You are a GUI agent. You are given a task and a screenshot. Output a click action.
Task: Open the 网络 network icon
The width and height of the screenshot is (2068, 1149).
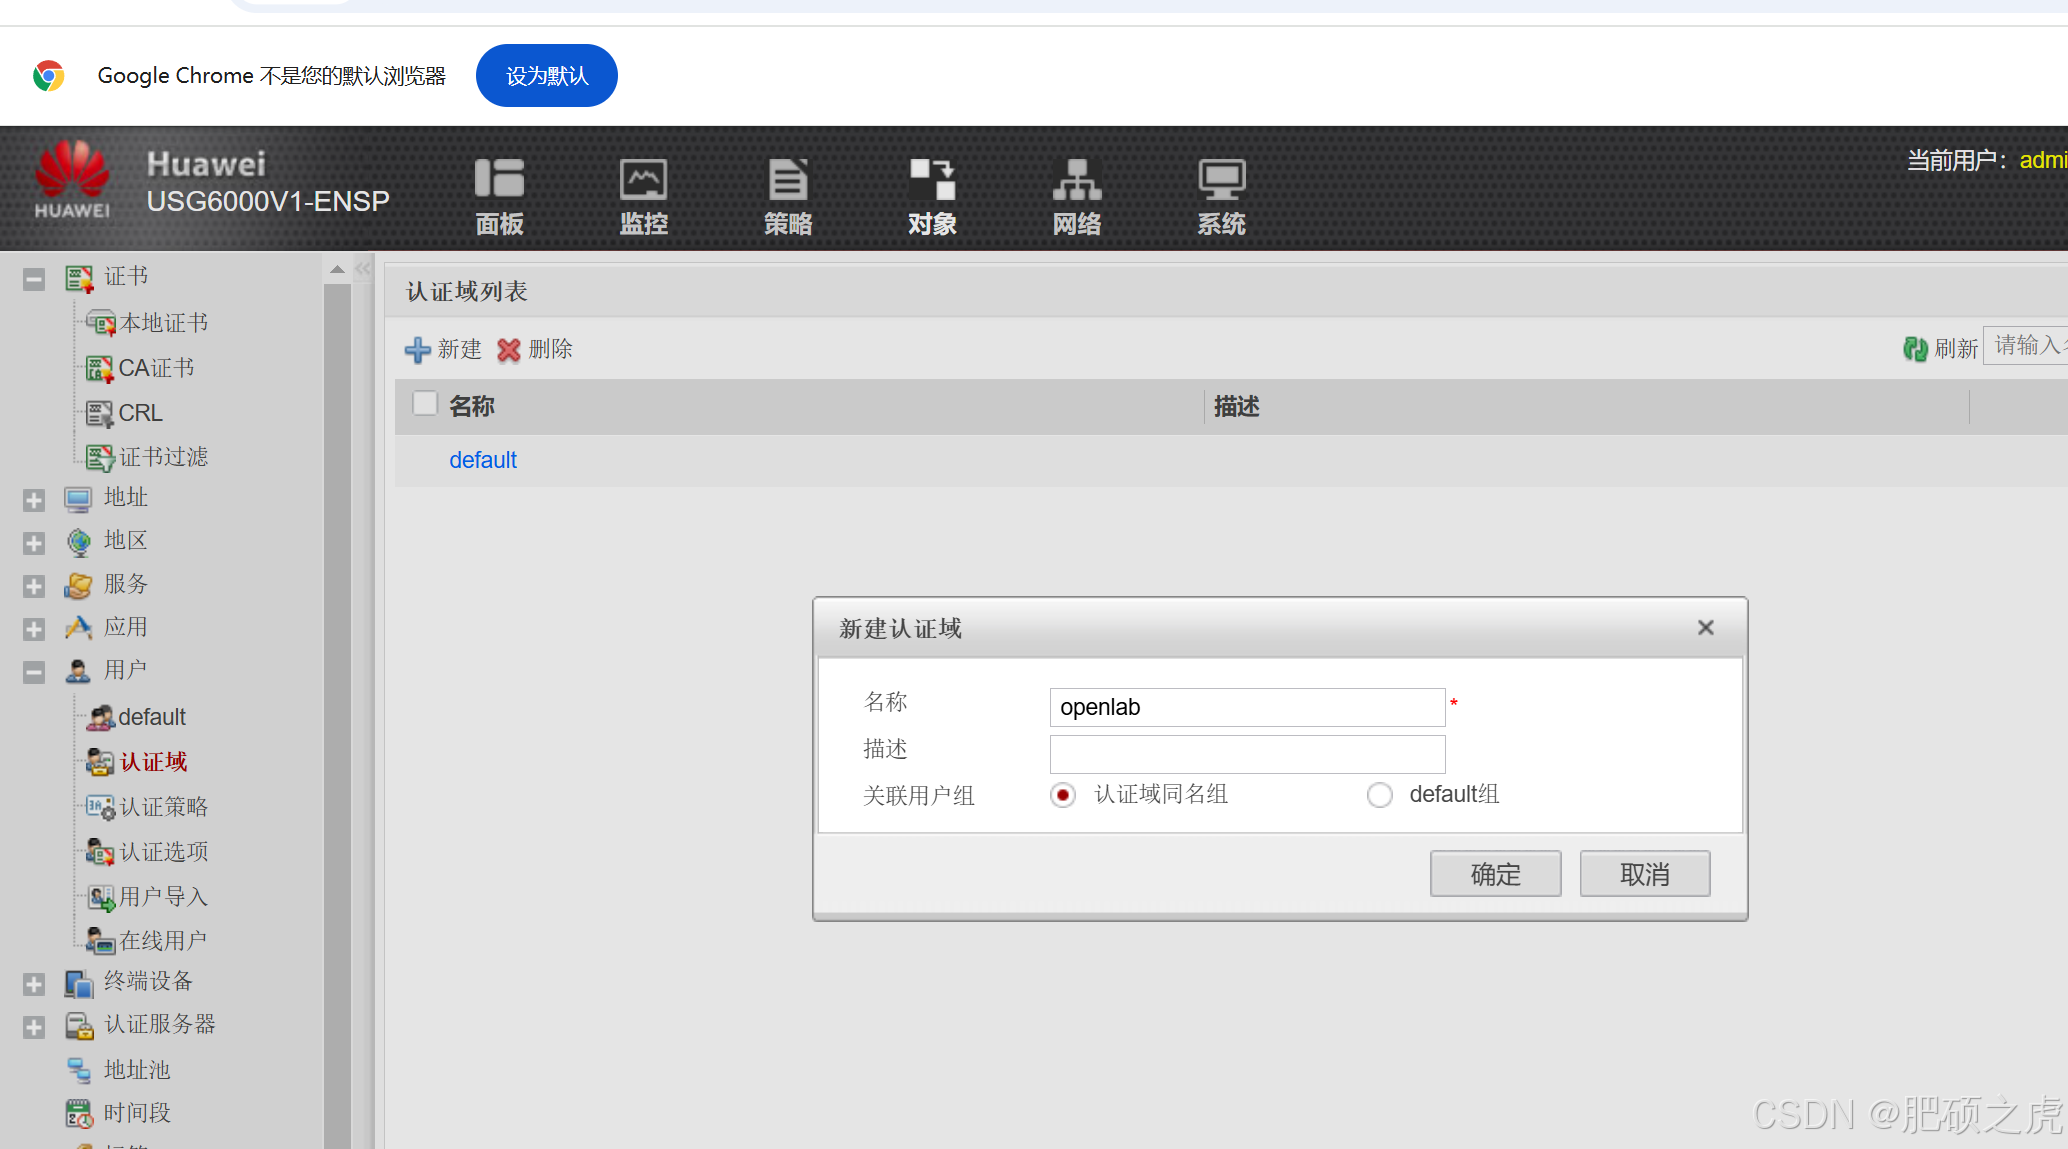click(x=1076, y=180)
